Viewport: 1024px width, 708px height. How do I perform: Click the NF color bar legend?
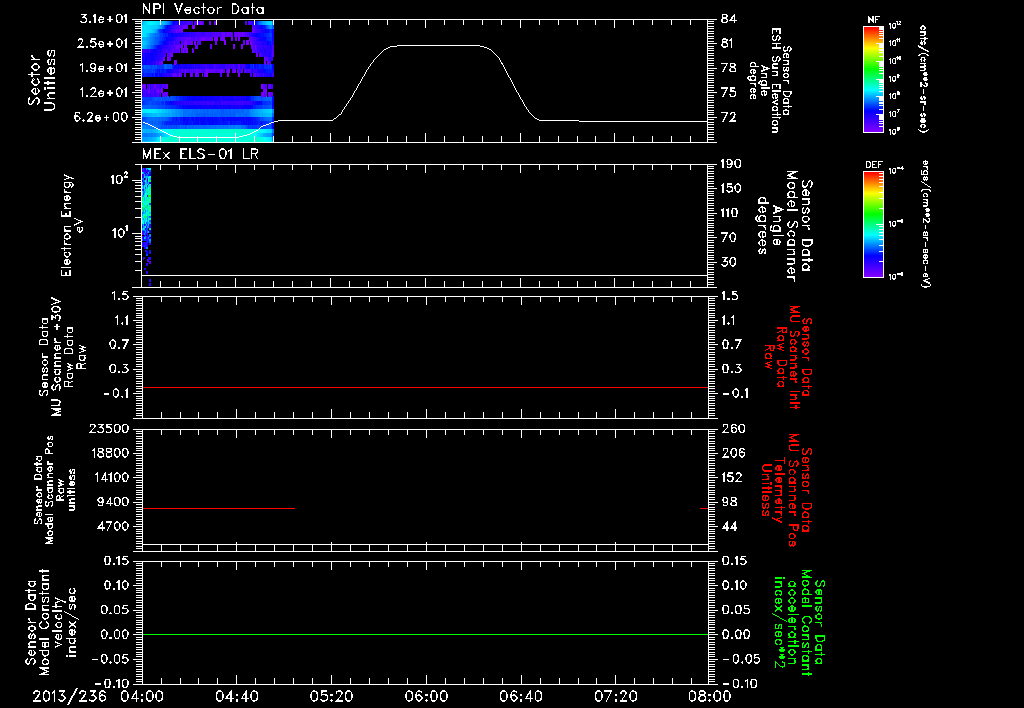(873, 78)
